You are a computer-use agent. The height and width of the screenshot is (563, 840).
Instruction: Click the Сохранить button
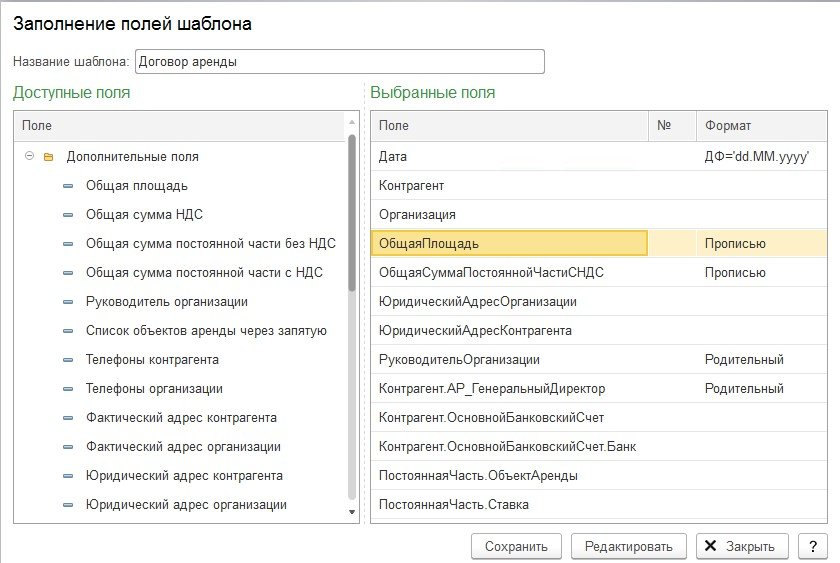516,547
